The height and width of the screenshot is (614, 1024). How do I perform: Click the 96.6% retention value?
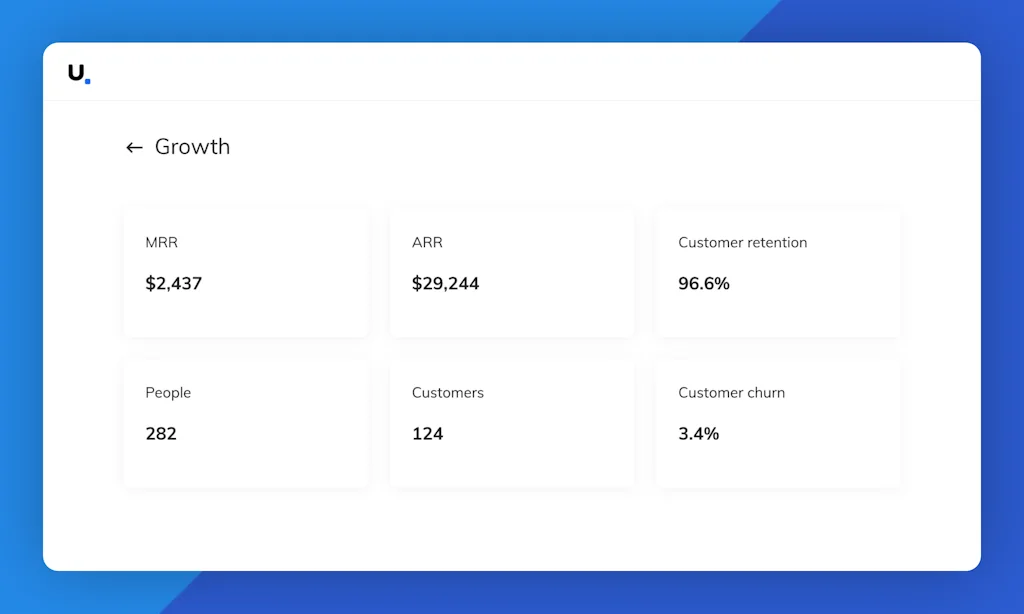point(704,284)
